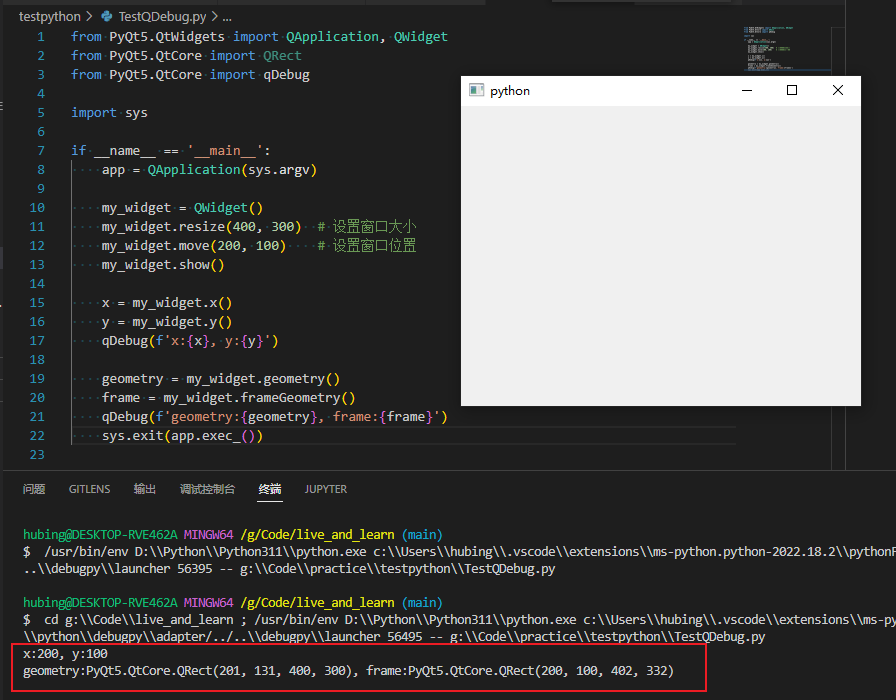
Task: Click the launcher 56495 terminal command line
Action: point(394,637)
